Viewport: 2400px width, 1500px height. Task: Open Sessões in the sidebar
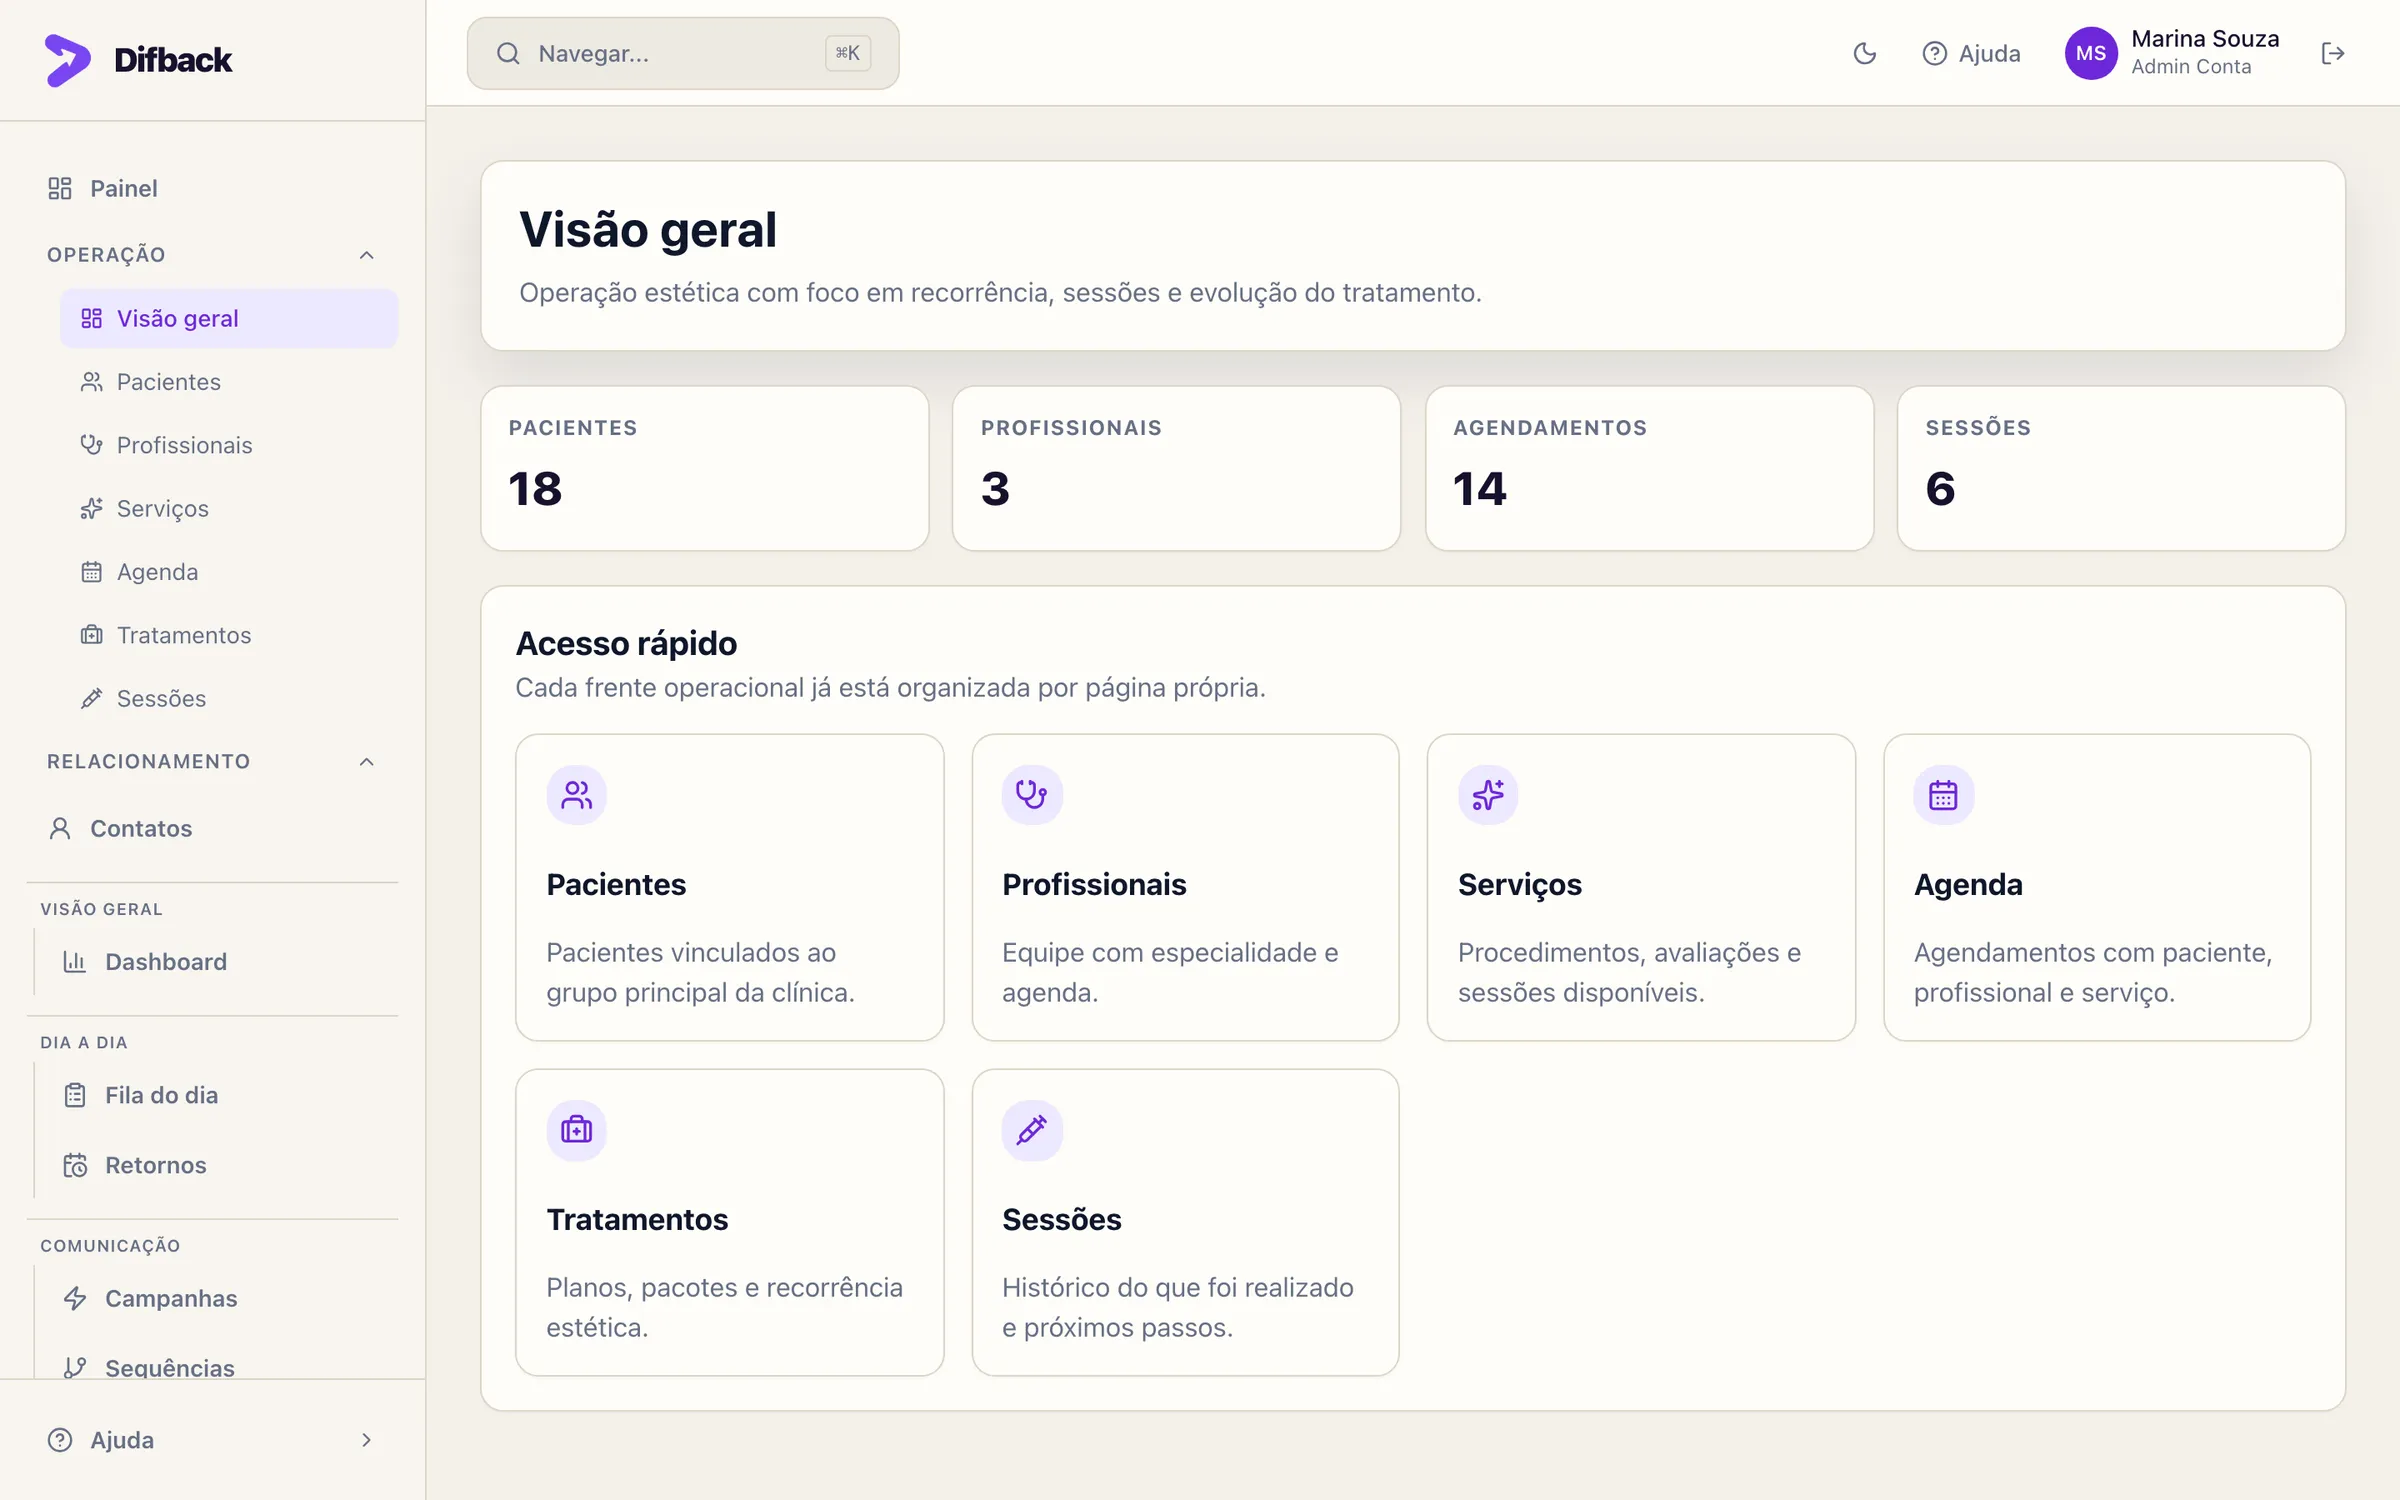pos(229,698)
